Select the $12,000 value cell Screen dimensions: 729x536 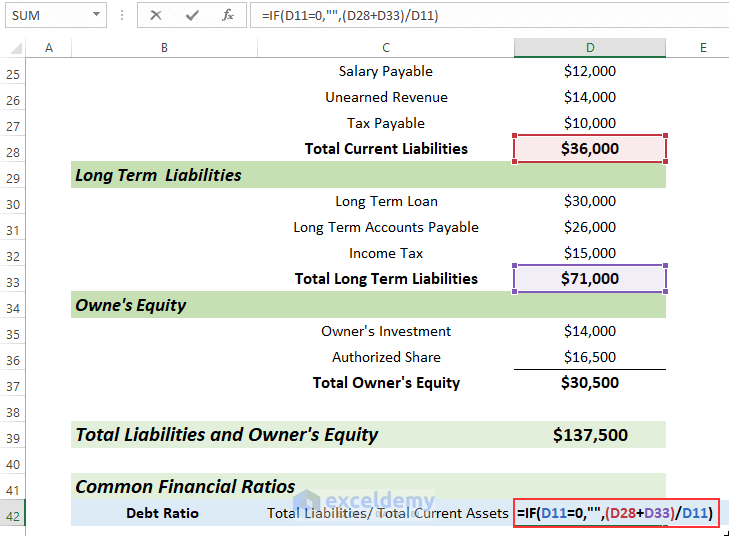coord(590,71)
